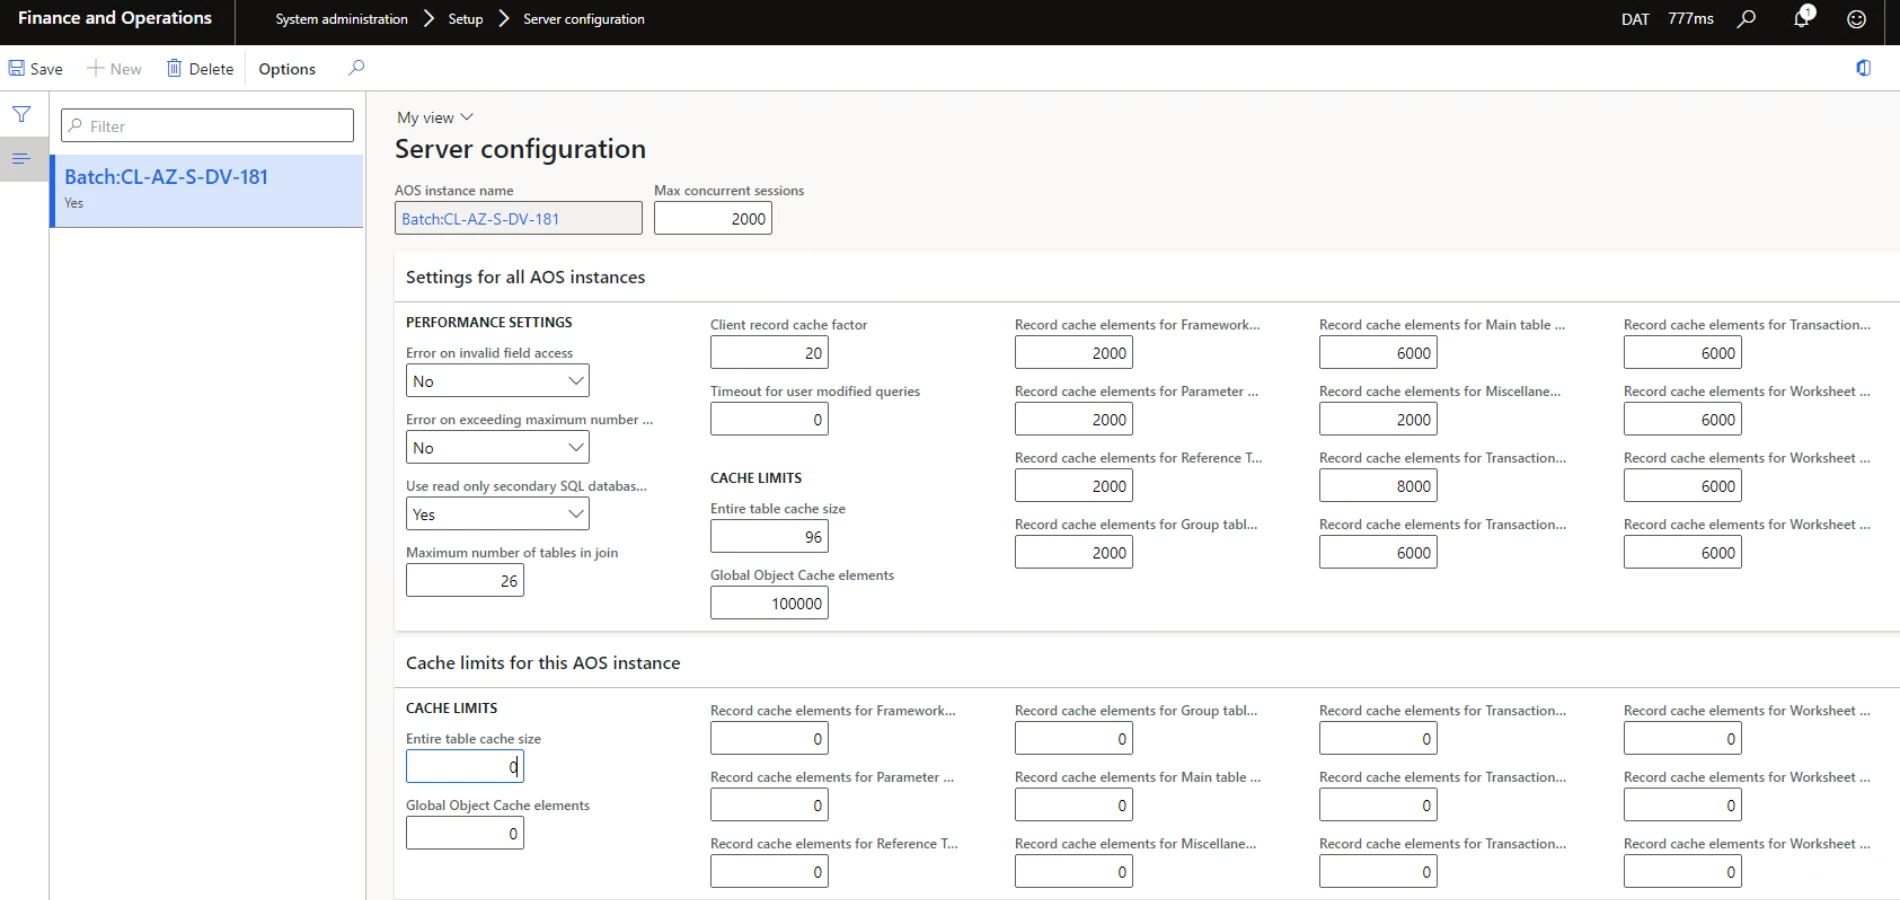Image resolution: width=1900 pixels, height=900 pixels.
Task: Click the Record cache elements for Miscellane... field showing 2000
Action: tap(1378, 419)
